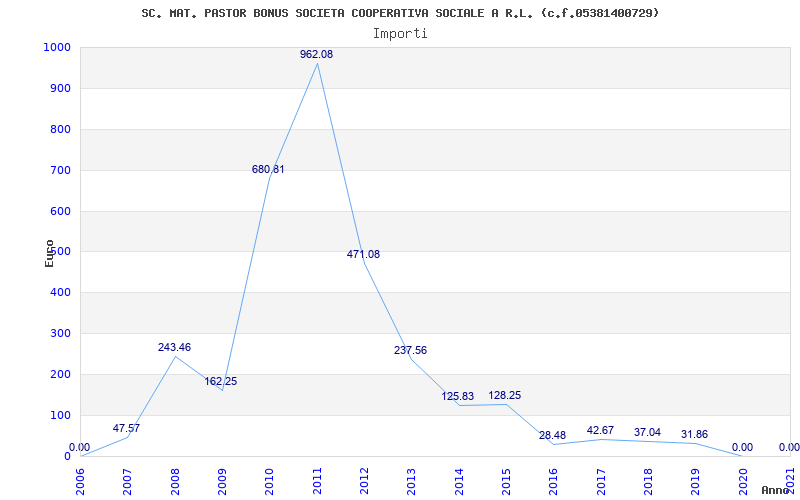This screenshot has height=500, width=800.
Task: Click the 162.25 data label
Action: 221,381
